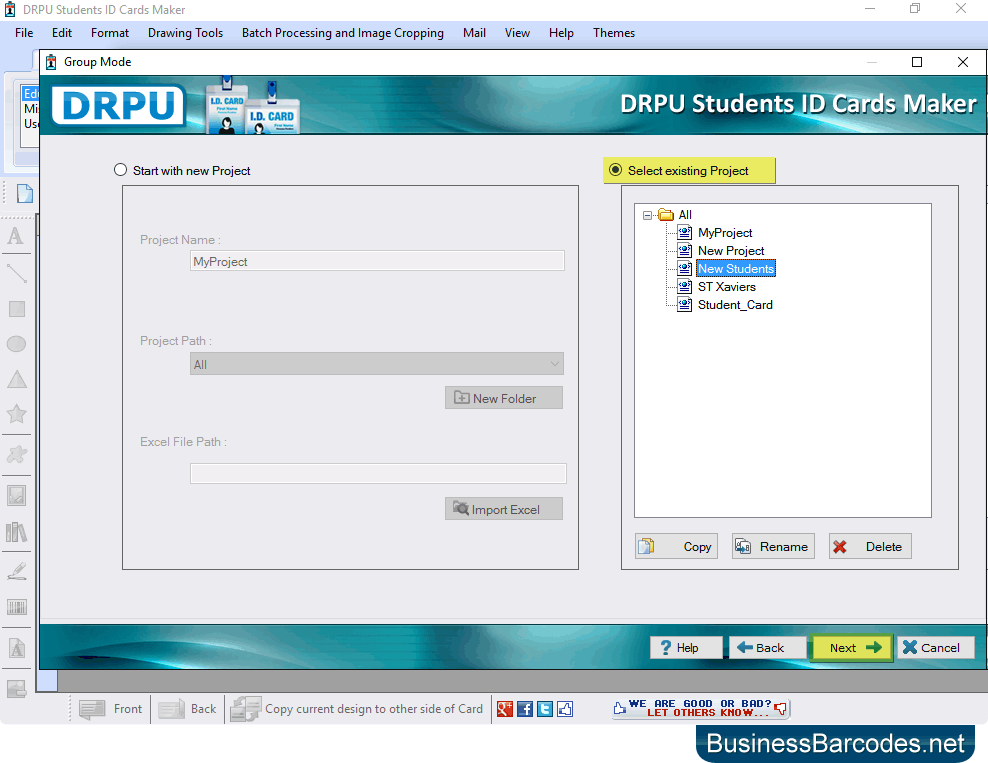Open the View menu
Viewport: 988px width, 763px height.
(x=517, y=33)
